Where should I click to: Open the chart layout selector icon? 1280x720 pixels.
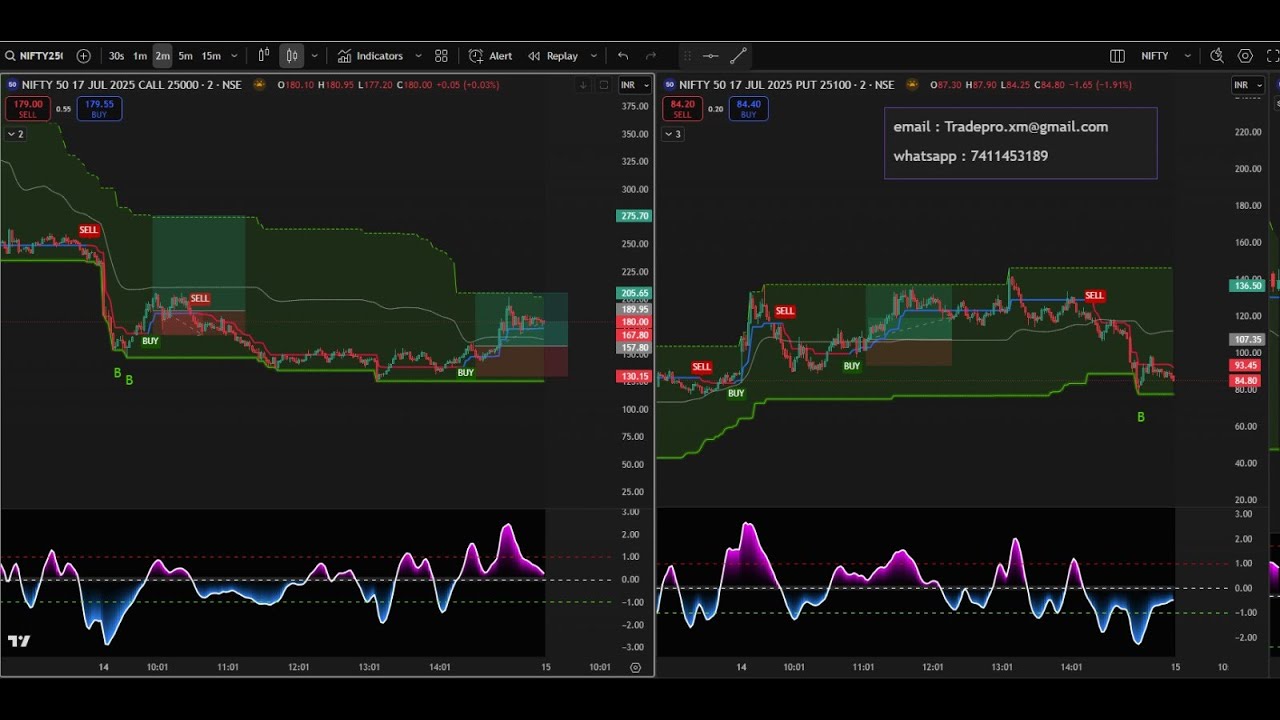pos(1117,56)
